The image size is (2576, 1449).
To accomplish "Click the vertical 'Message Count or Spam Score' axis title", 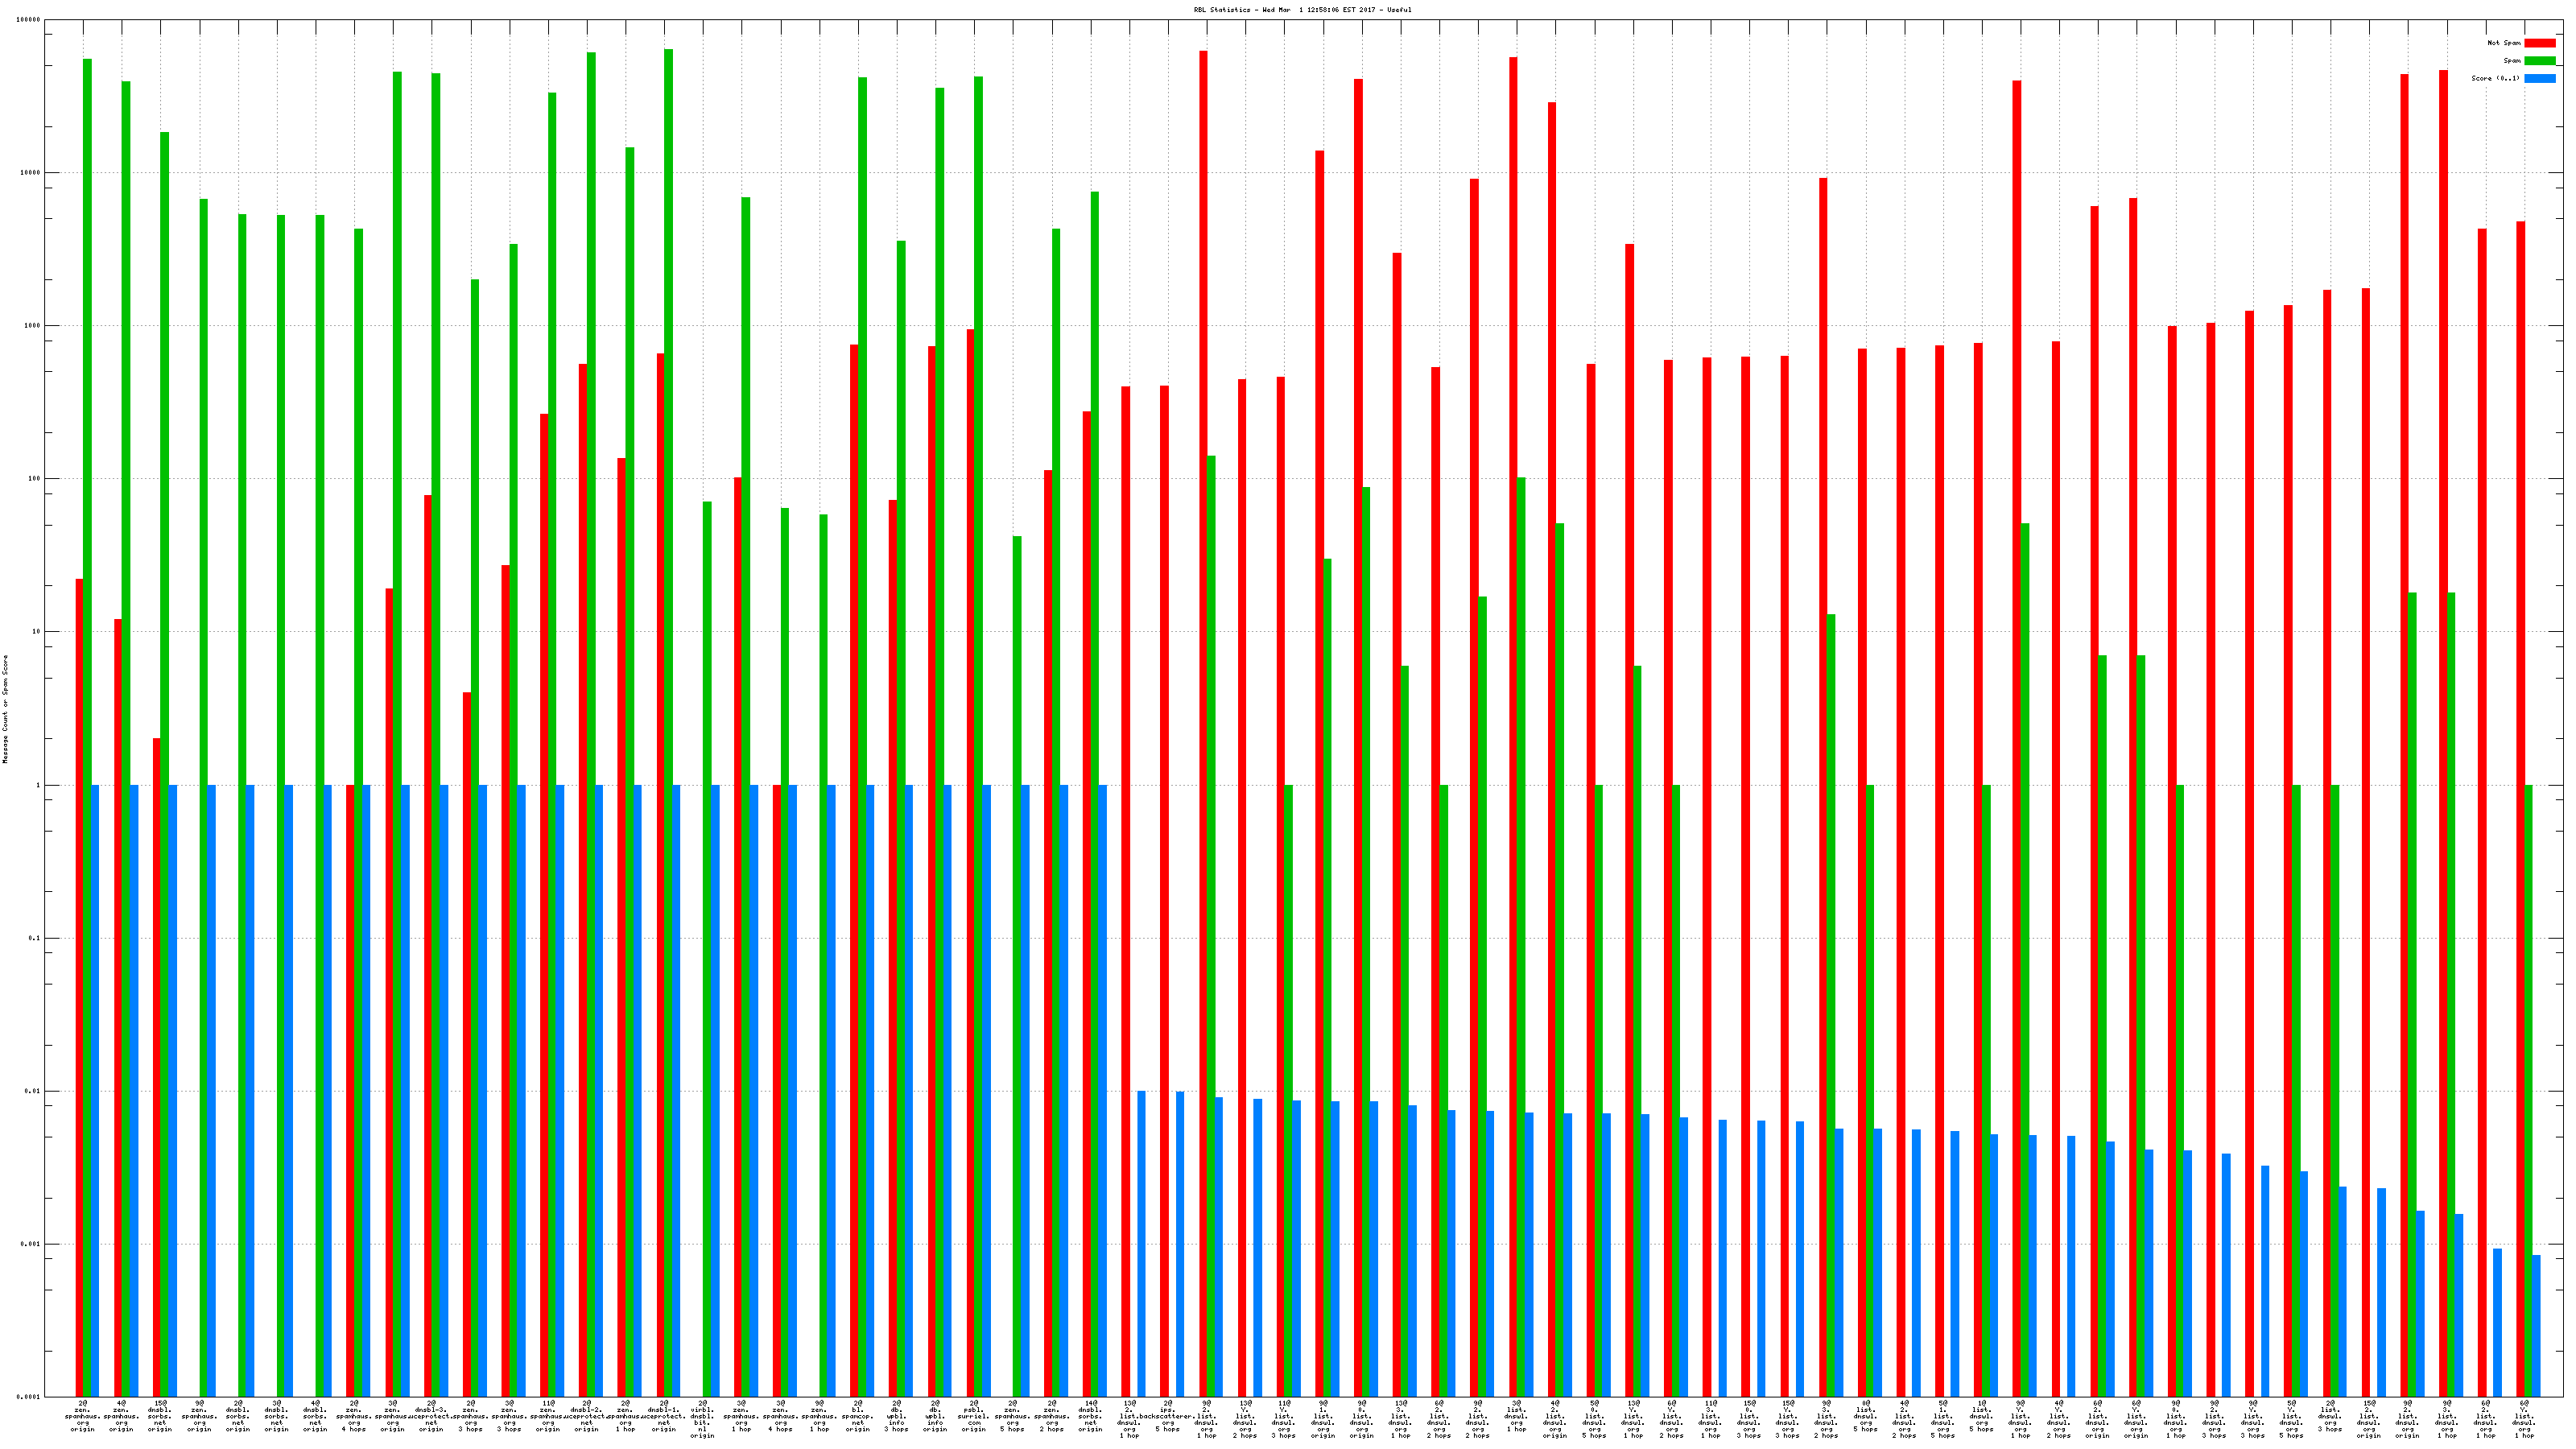I will [x=5, y=709].
